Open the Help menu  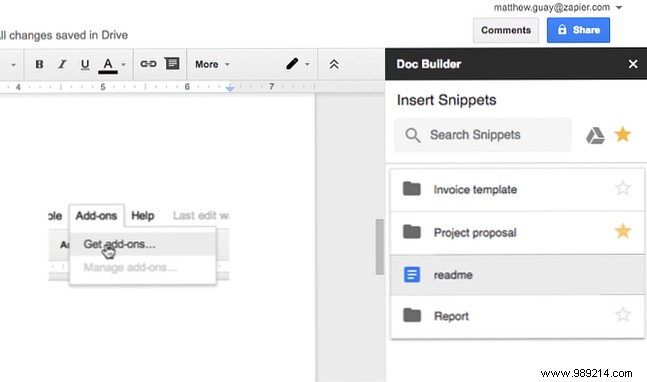pyautogui.click(x=143, y=216)
